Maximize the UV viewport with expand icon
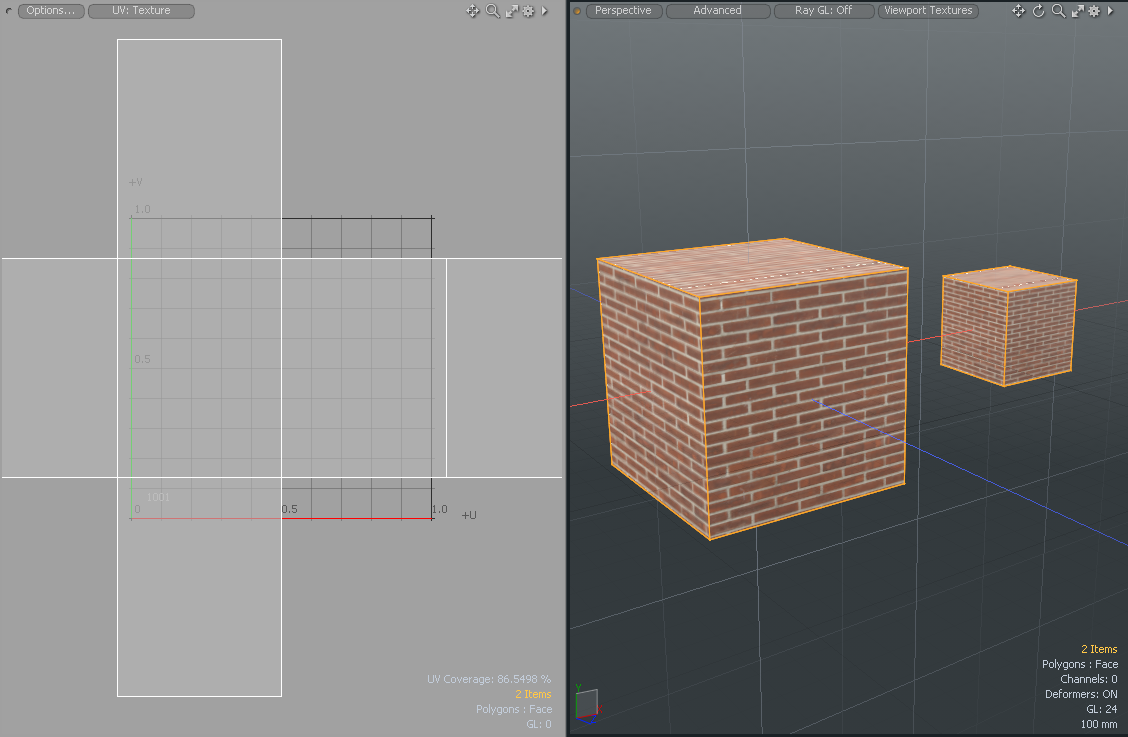 coord(512,11)
